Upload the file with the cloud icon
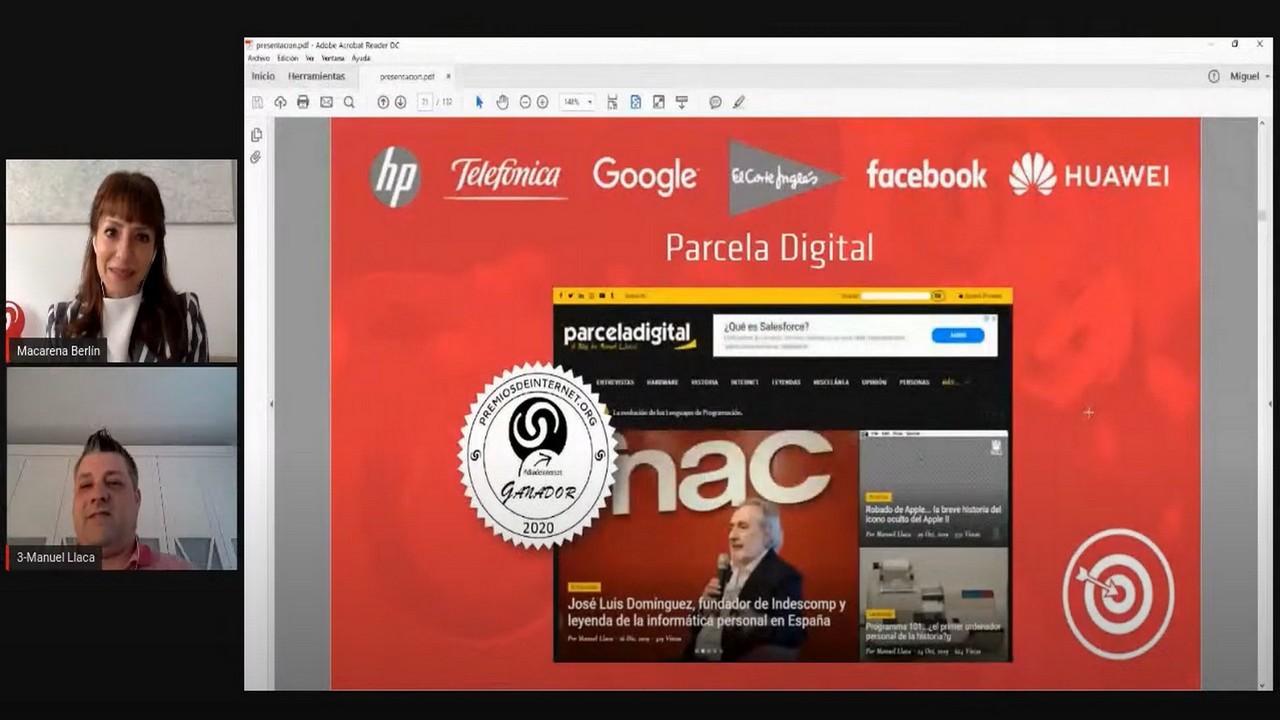 click(280, 102)
